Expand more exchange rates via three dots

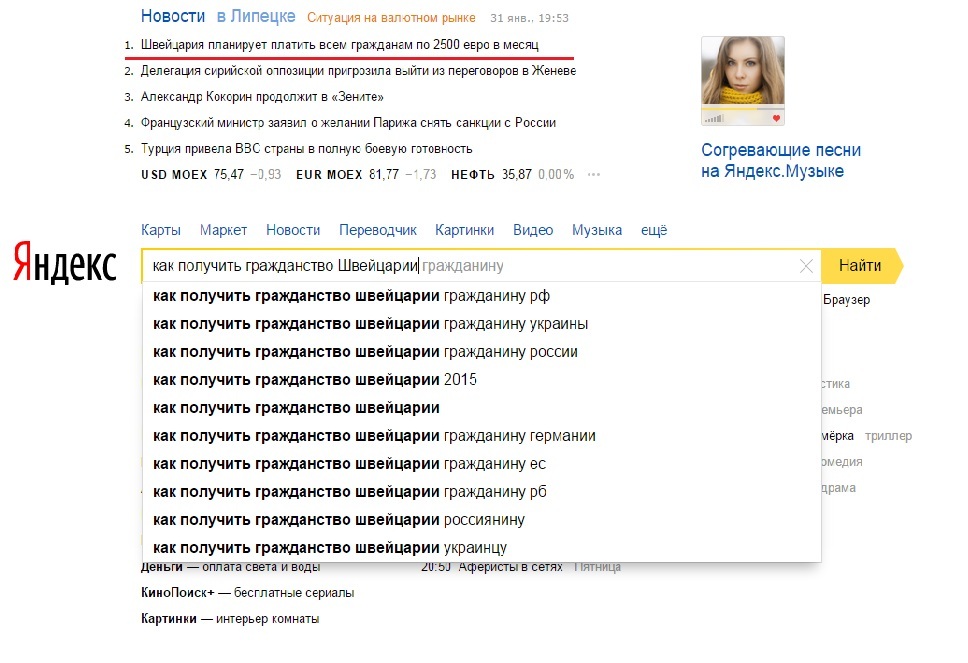click(594, 175)
